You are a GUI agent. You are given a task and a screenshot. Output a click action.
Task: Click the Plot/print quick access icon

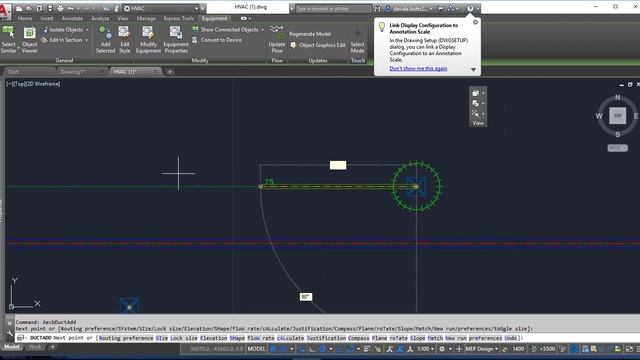tap(60, 8)
